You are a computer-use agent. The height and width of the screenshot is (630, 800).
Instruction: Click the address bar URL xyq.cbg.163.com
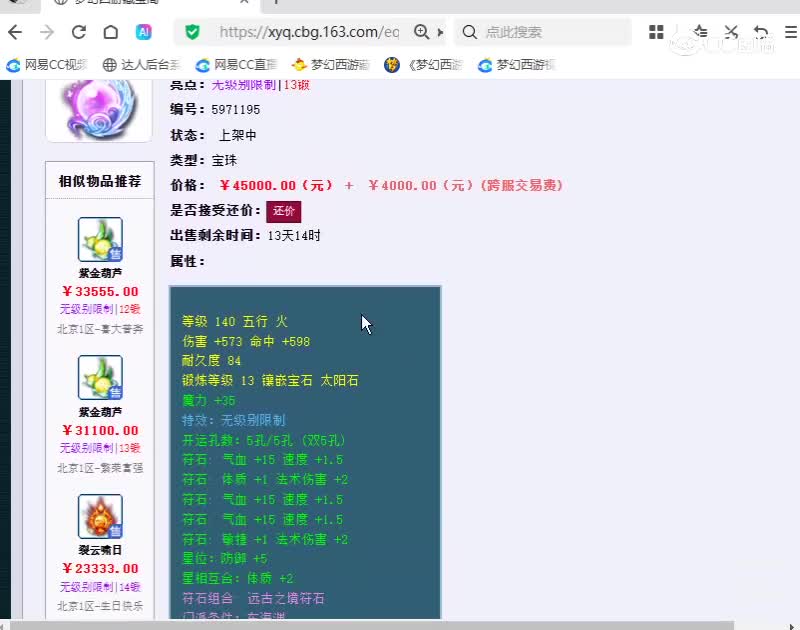[309, 32]
